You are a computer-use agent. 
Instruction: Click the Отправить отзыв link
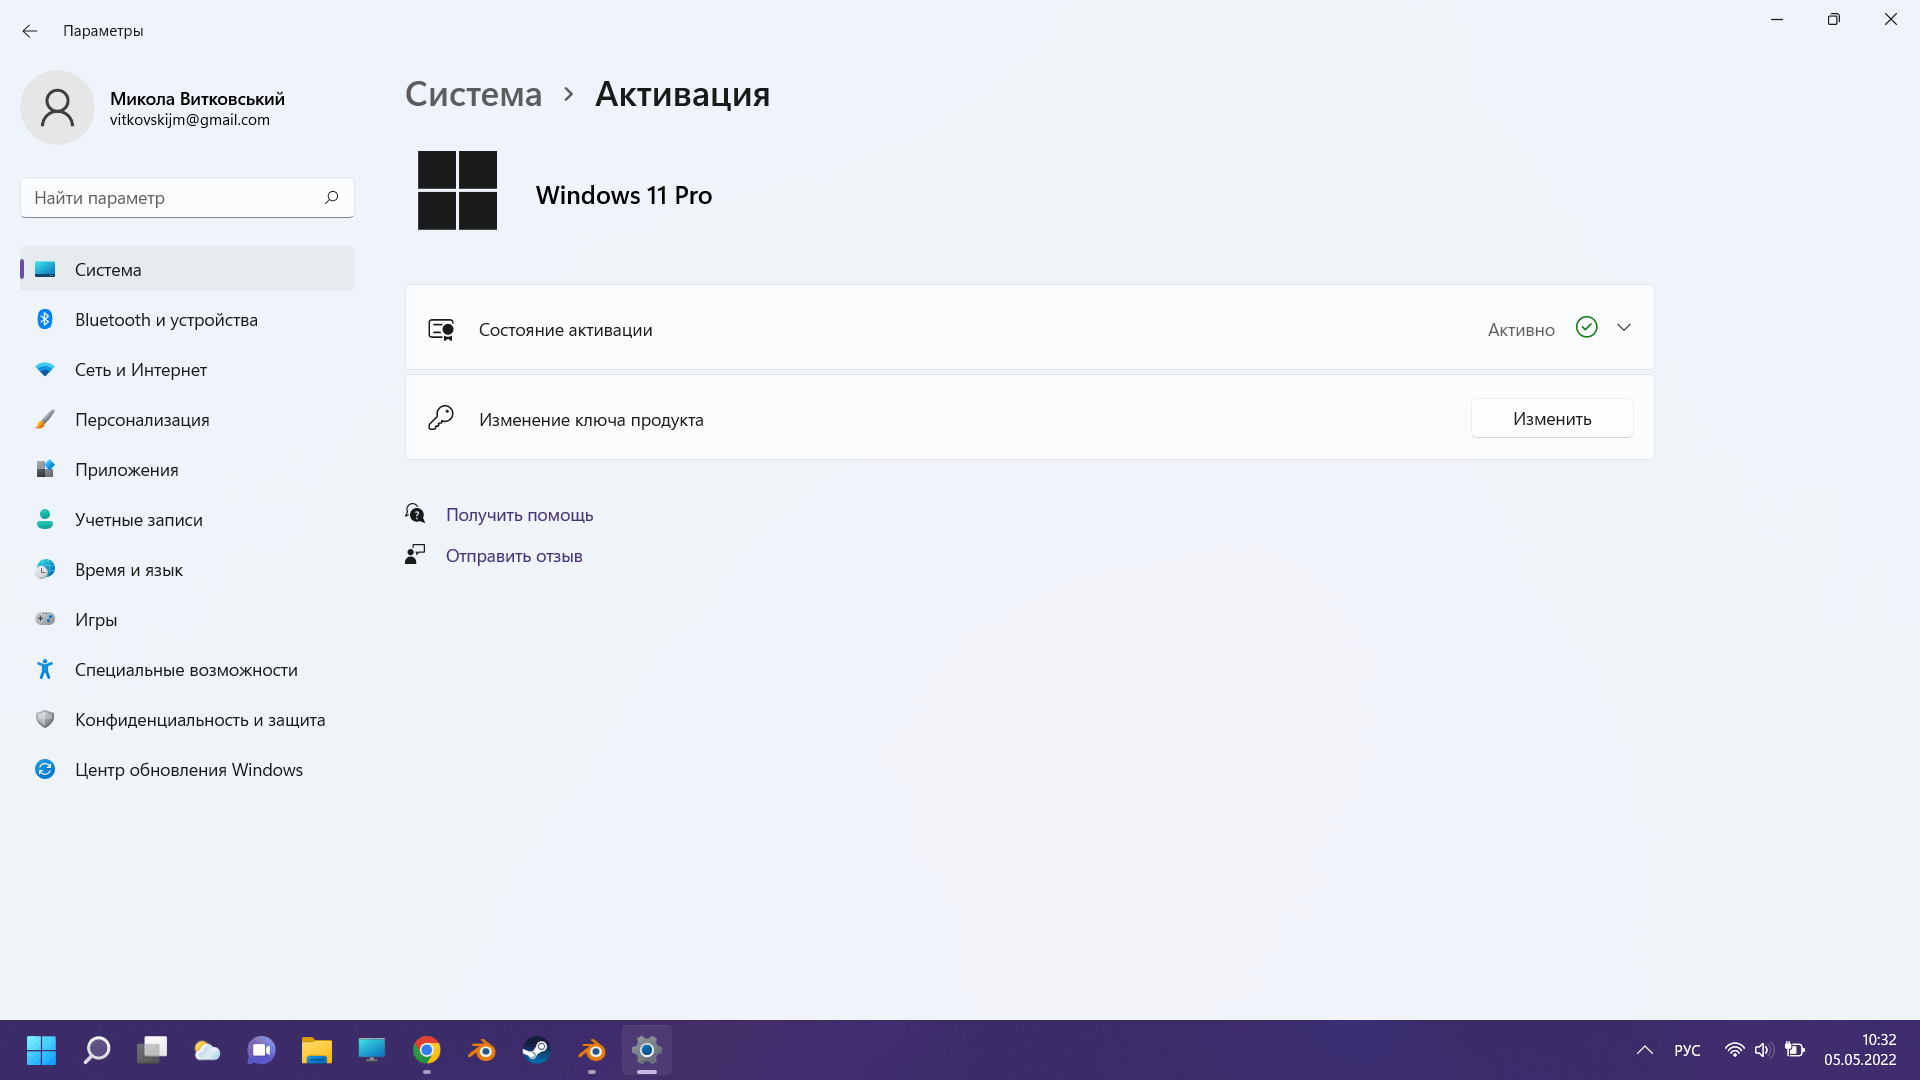click(514, 556)
